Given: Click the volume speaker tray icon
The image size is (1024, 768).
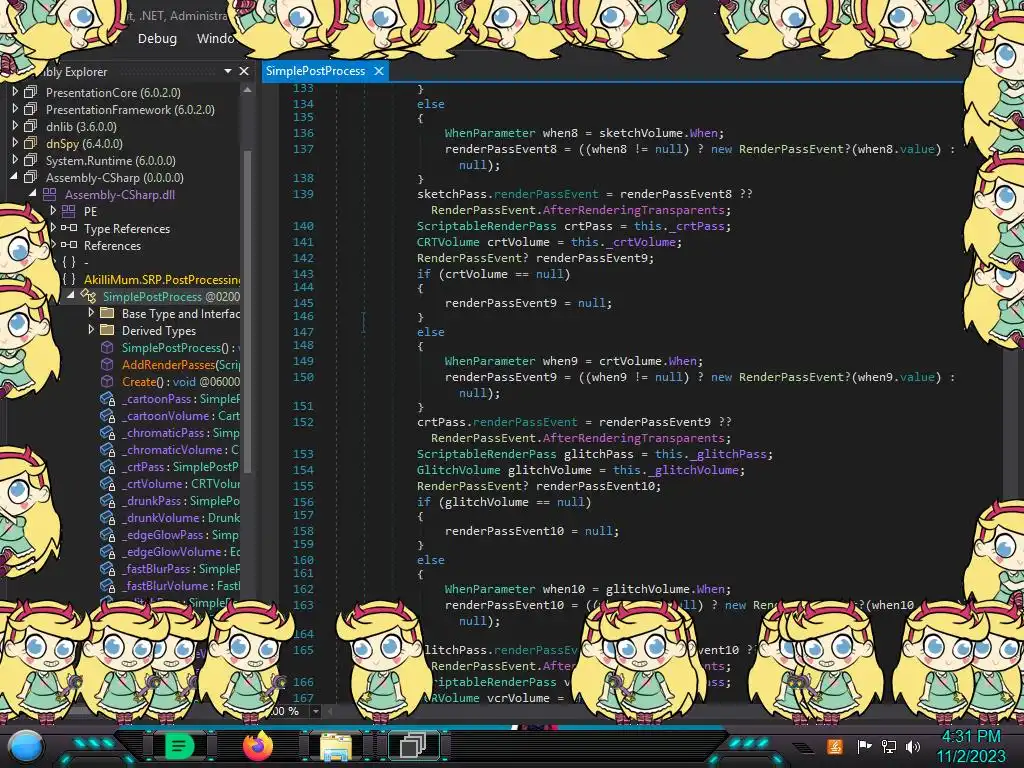Looking at the screenshot, I should click(x=913, y=746).
